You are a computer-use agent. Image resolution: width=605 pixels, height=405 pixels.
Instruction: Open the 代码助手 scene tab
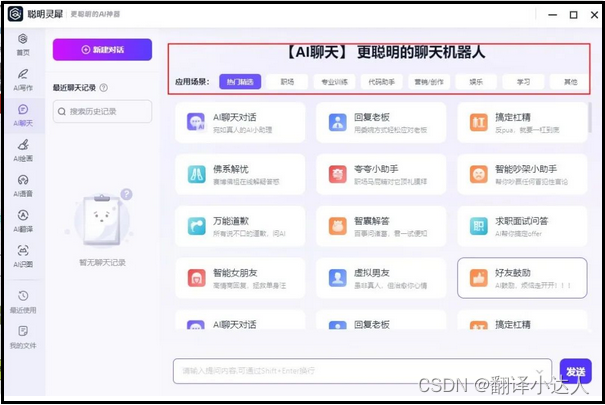381,82
